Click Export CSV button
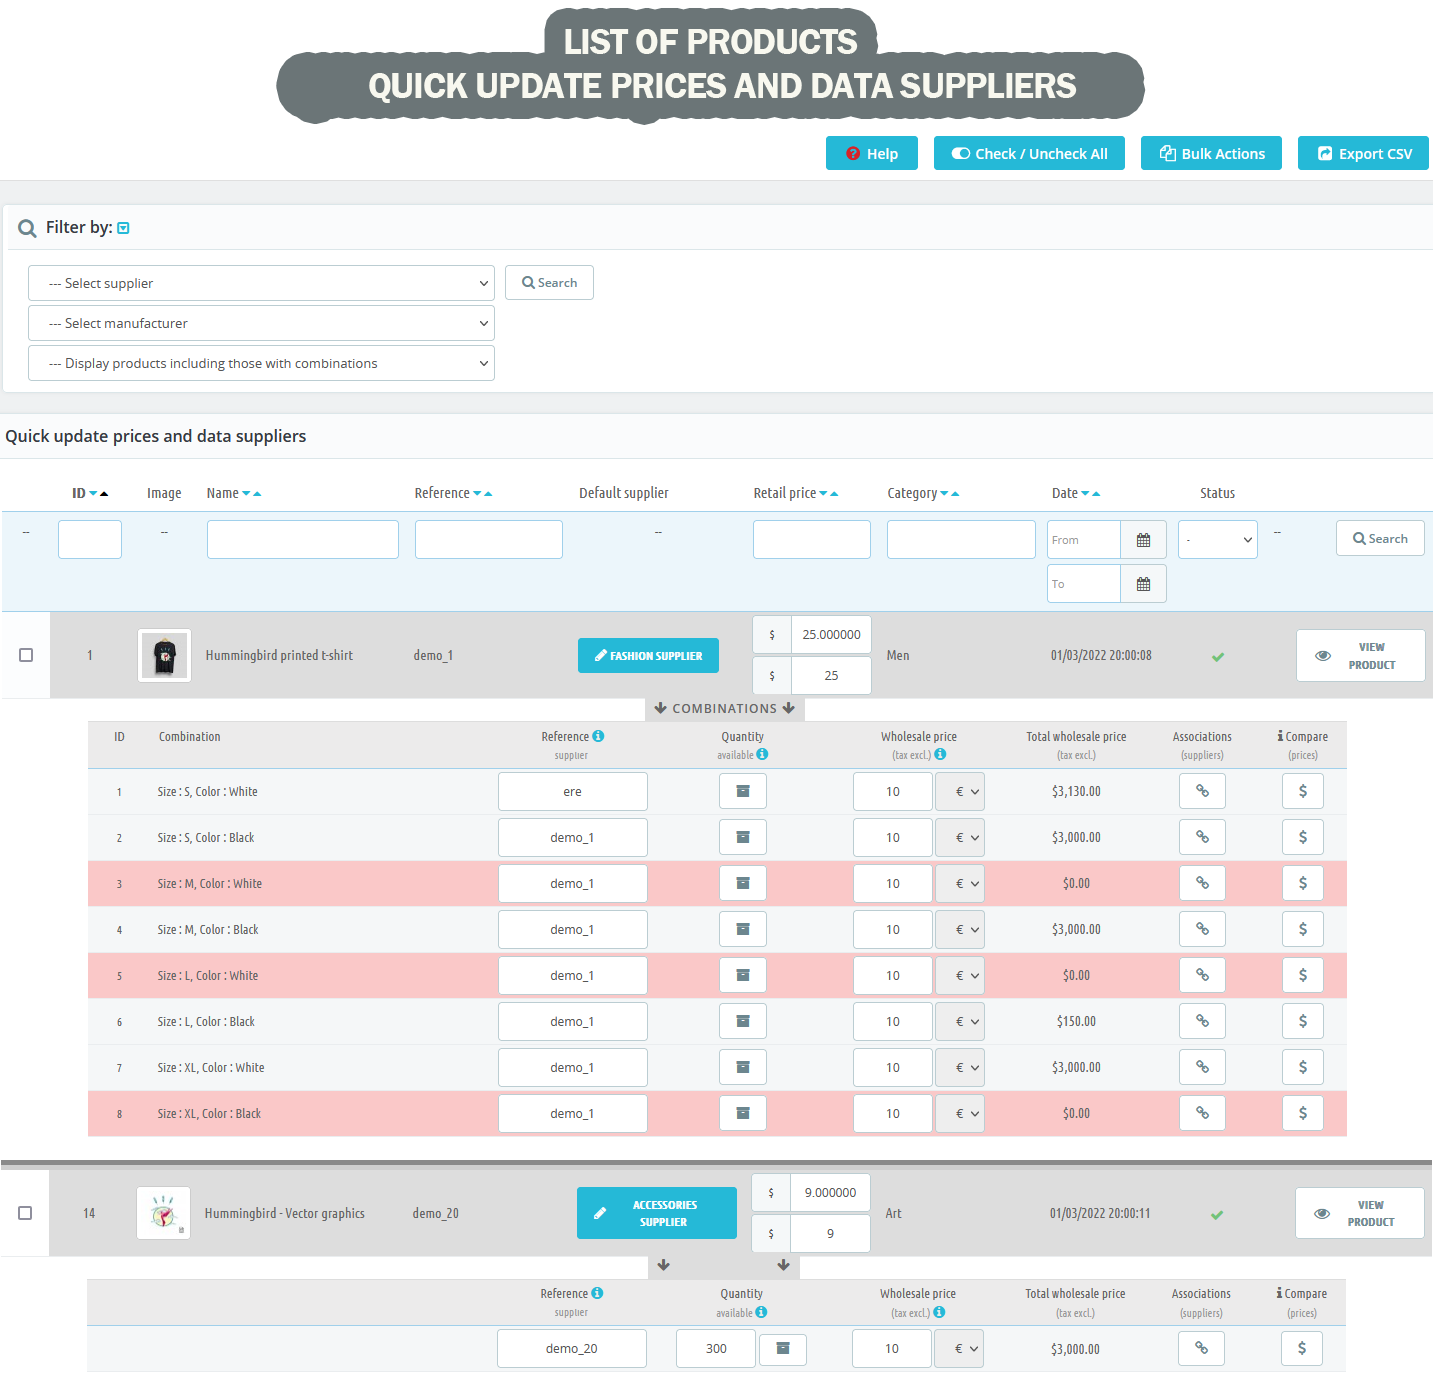 1363,154
